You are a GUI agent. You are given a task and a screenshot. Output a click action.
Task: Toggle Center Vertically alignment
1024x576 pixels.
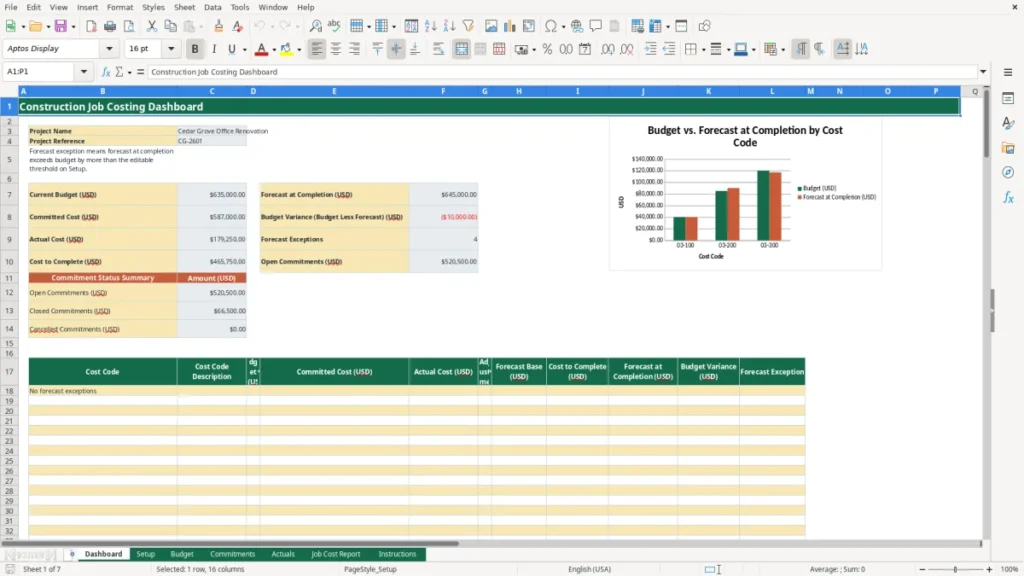396,49
